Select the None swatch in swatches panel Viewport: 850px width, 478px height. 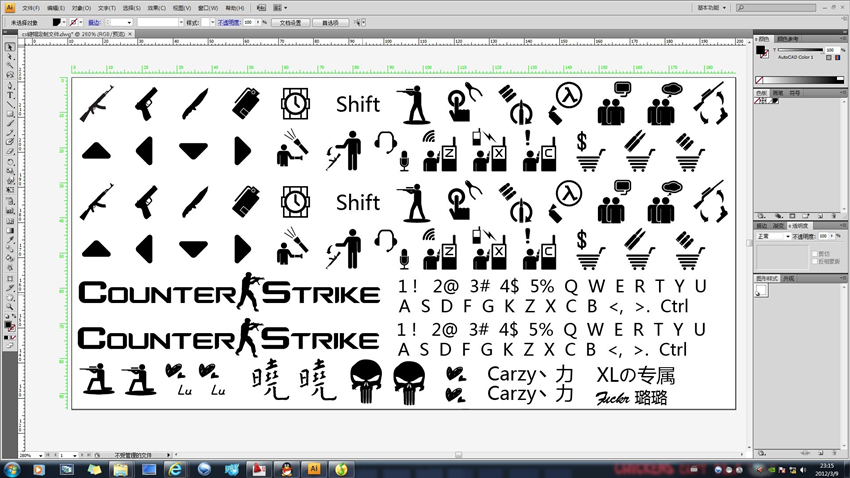click(759, 101)
